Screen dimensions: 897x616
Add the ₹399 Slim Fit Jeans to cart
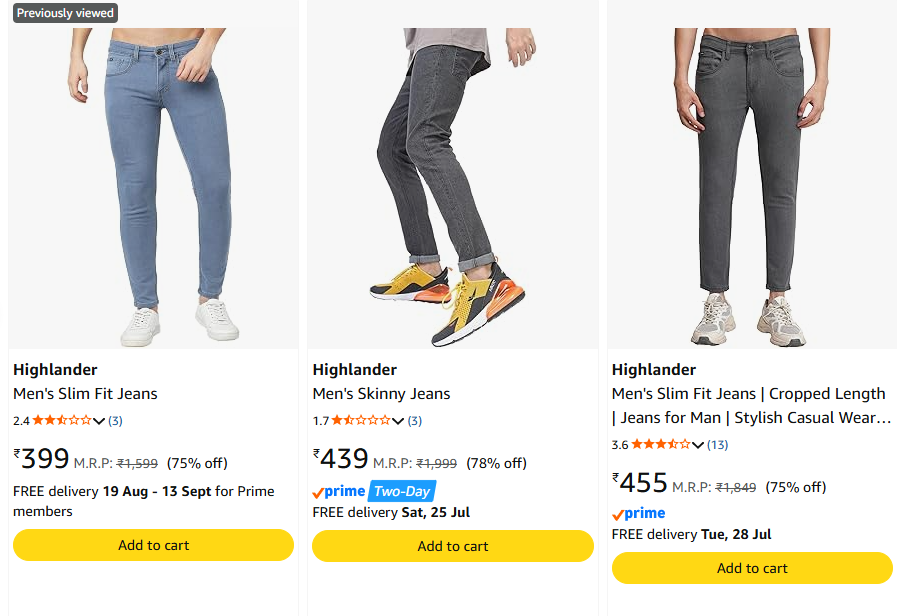[x=153, y=545]
